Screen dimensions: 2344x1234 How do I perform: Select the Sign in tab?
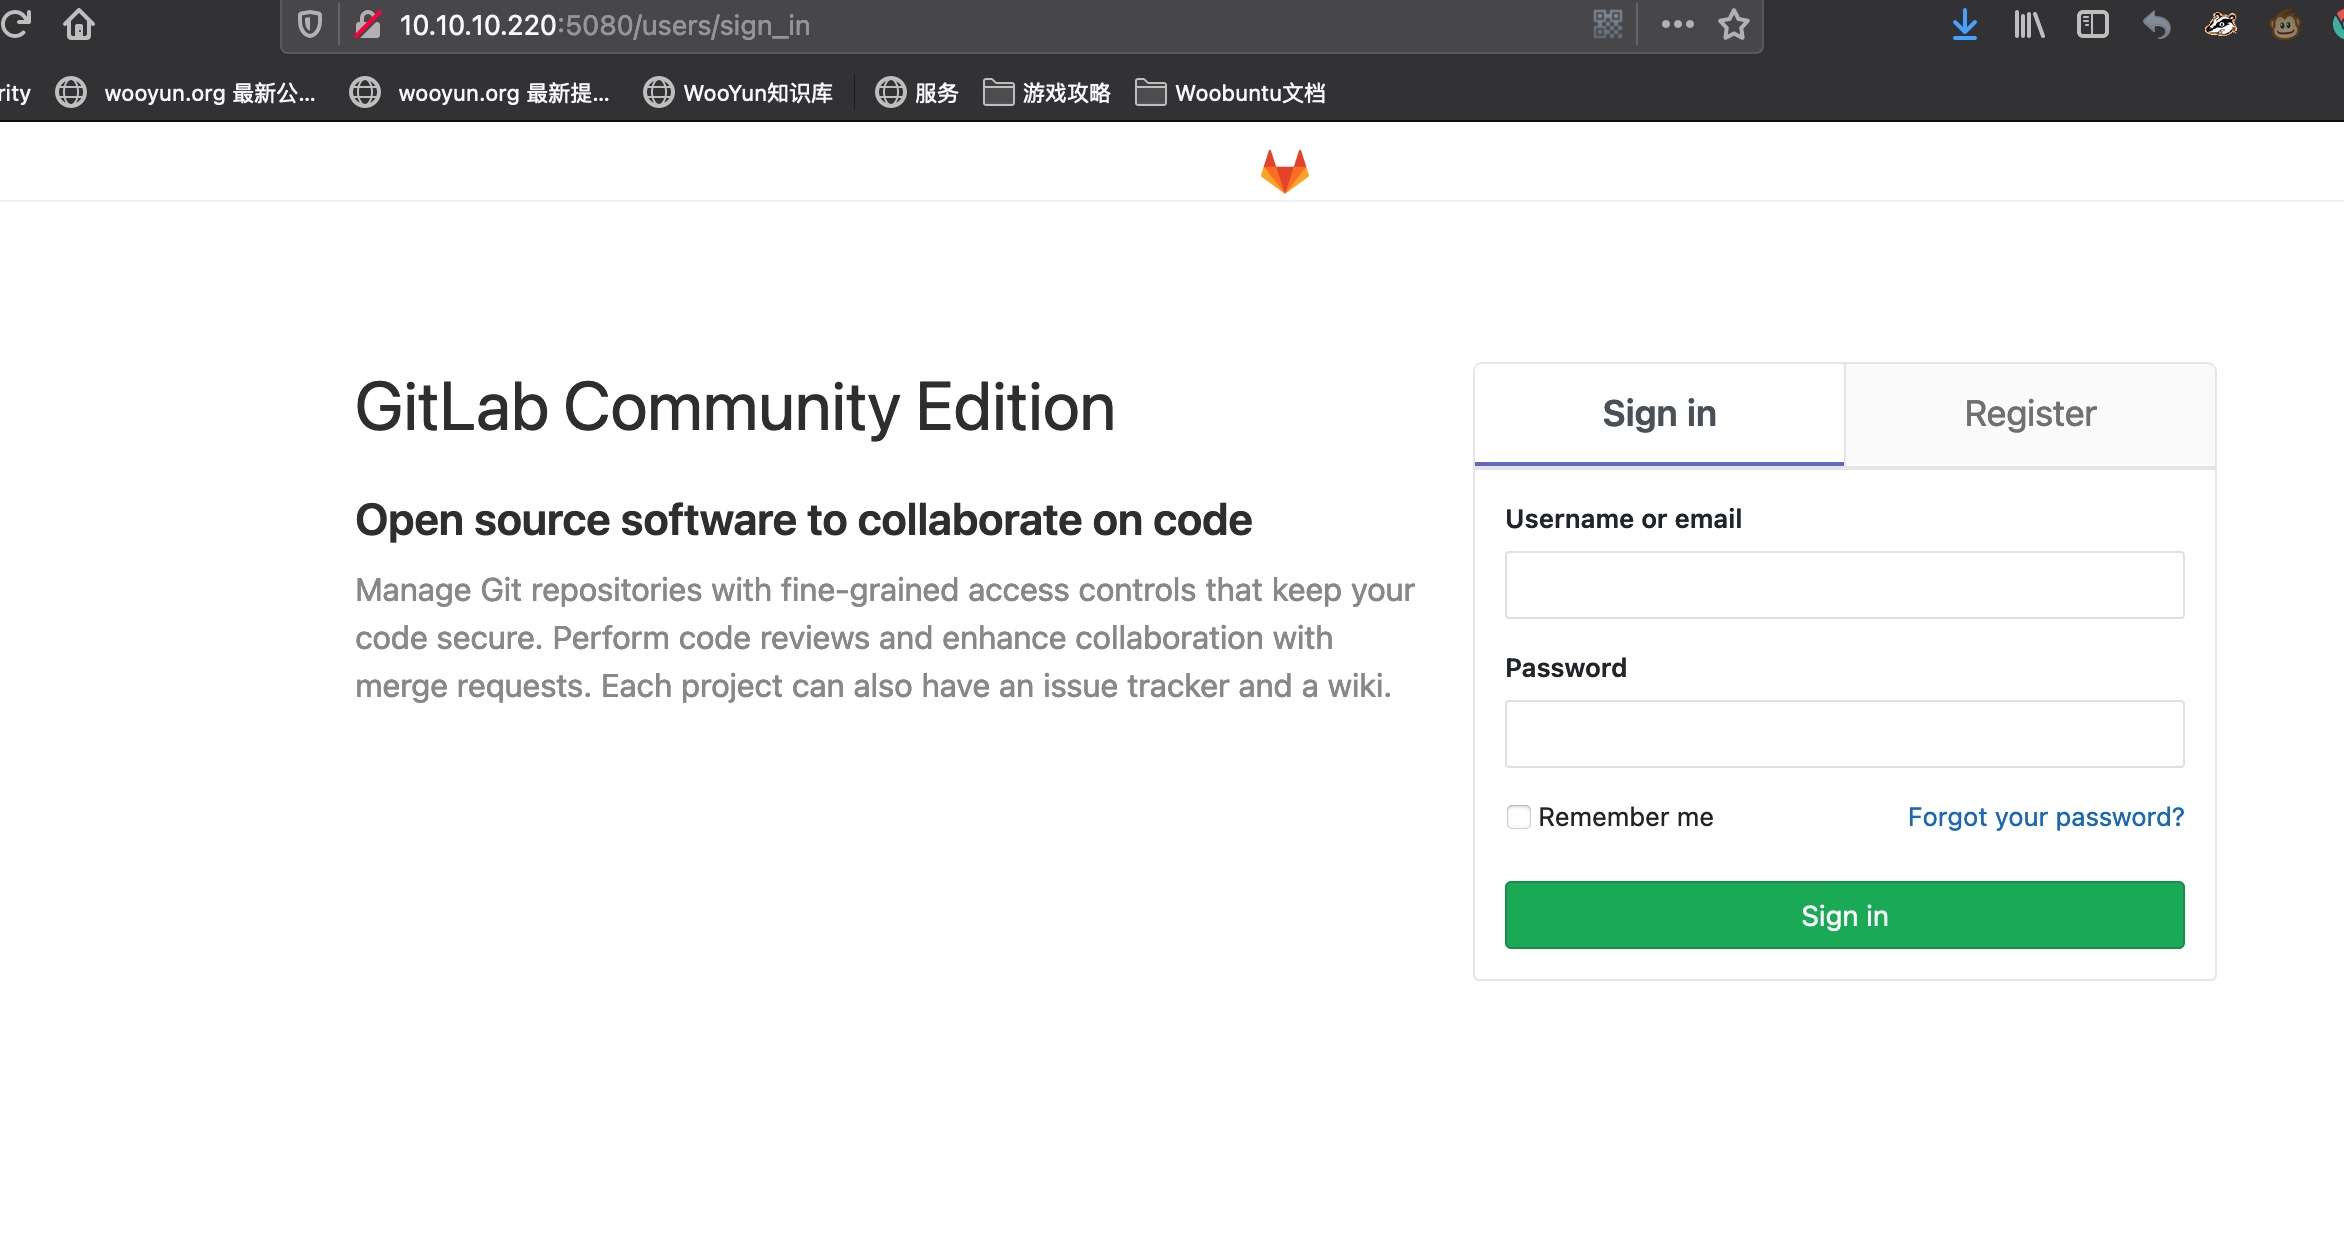point(1659,414)
